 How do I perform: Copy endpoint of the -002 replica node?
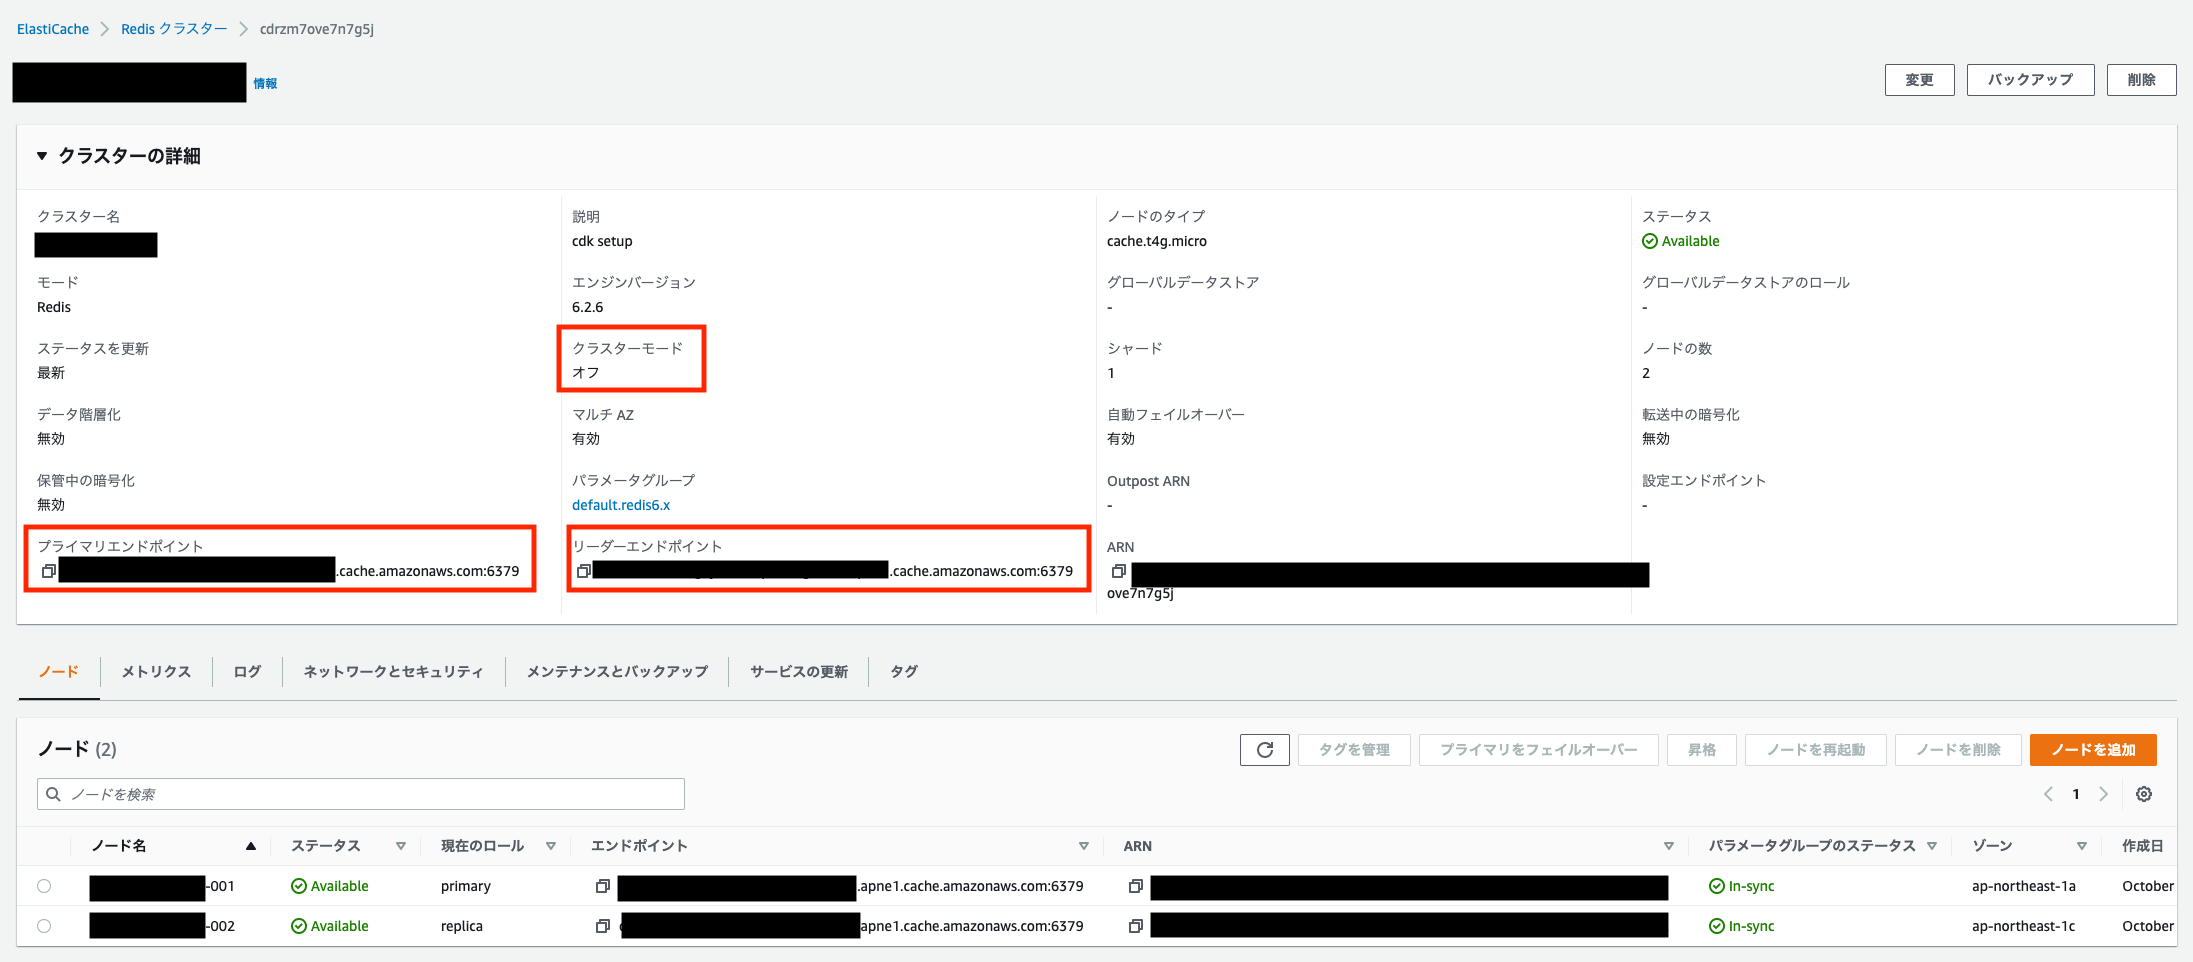coord(603,926)
